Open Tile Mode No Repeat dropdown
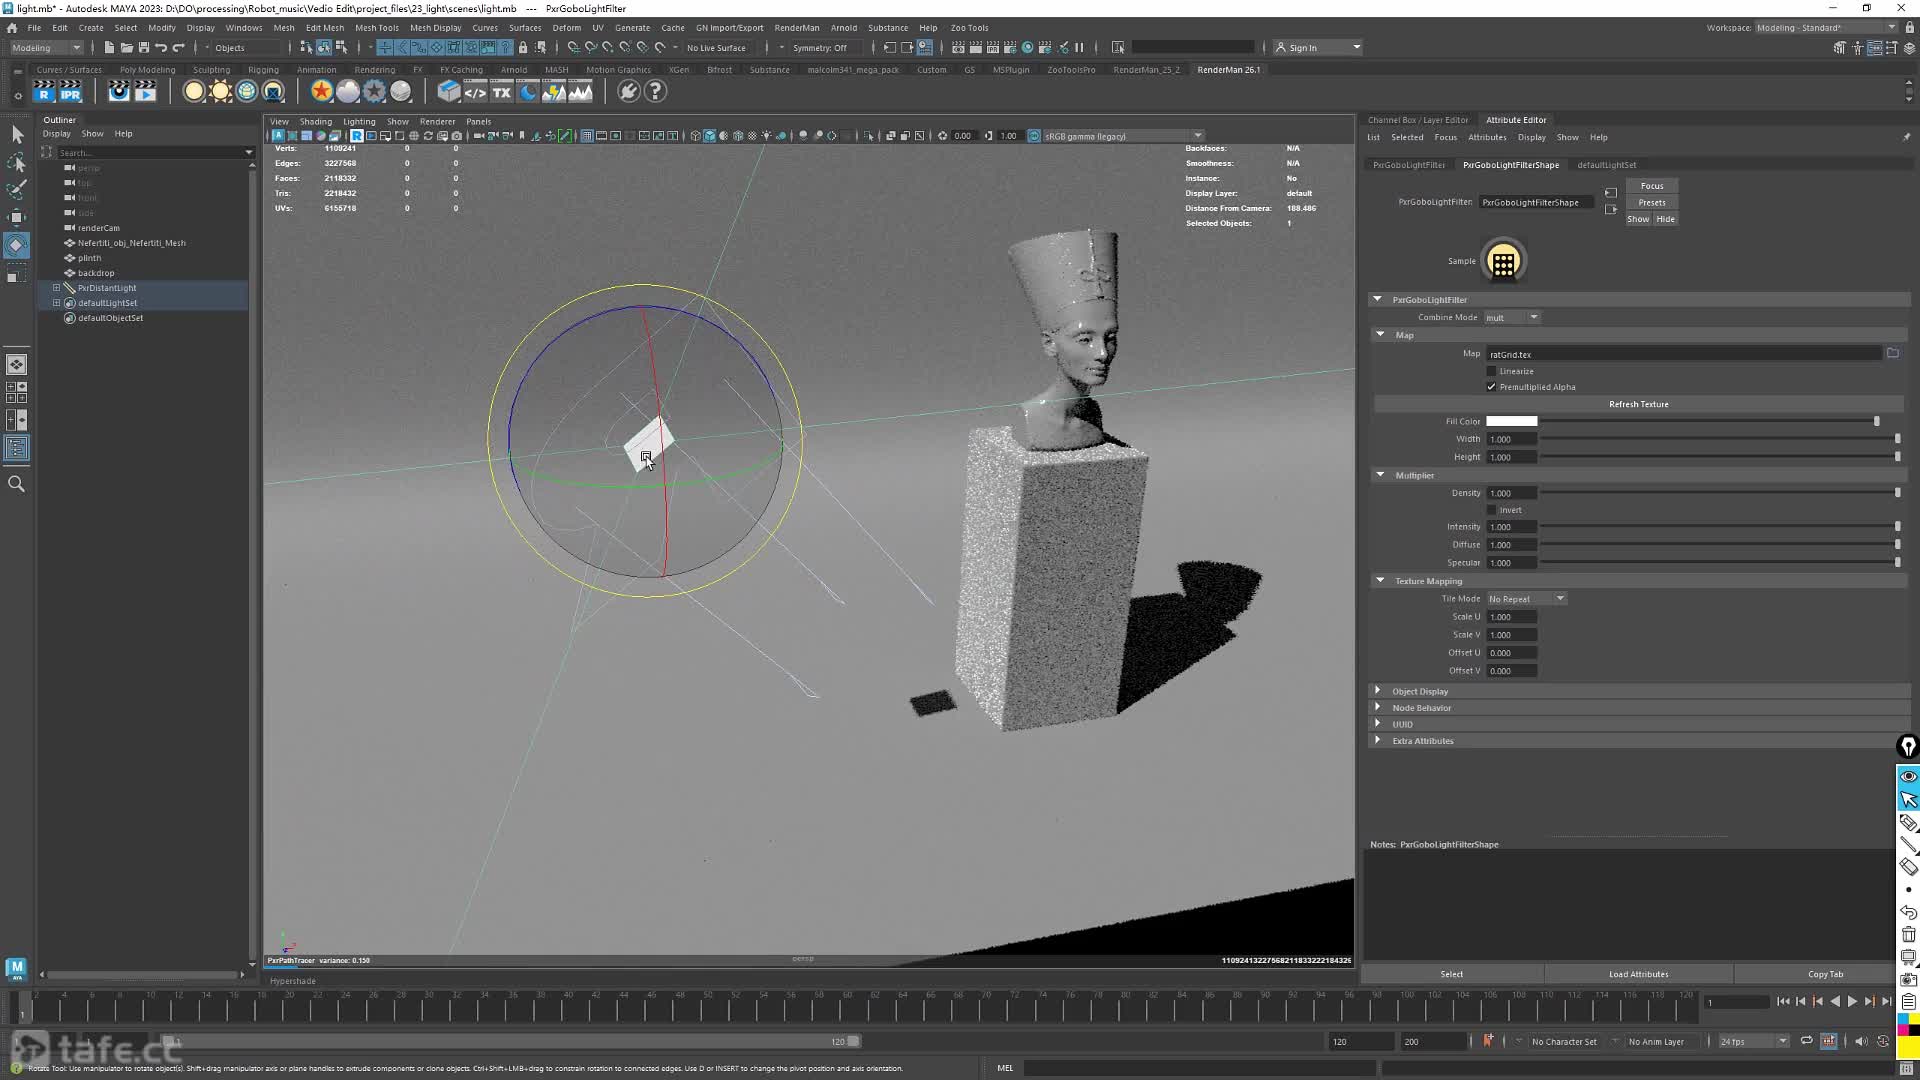This screenshot has width=1920, height=1080. [1526, 599]
